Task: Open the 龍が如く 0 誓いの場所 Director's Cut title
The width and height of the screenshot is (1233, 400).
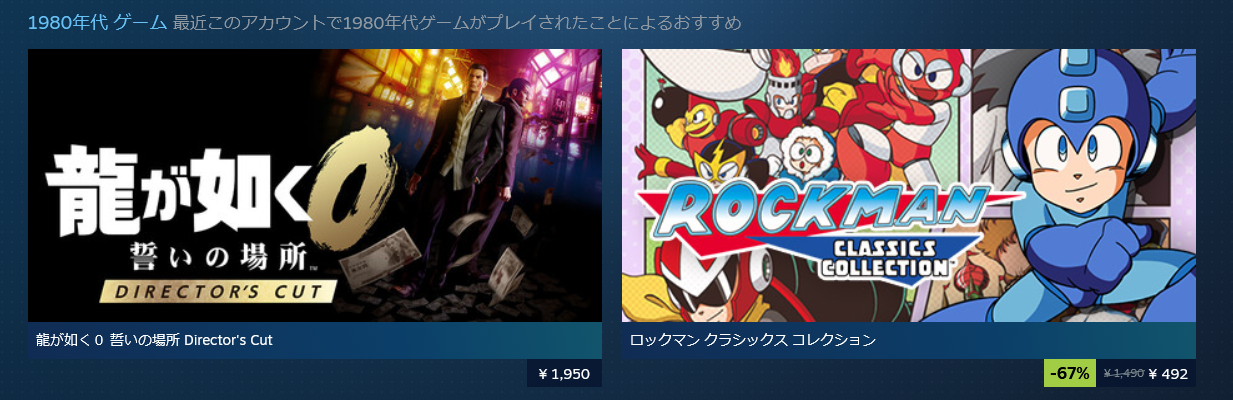Action: [x=152, y=341]
